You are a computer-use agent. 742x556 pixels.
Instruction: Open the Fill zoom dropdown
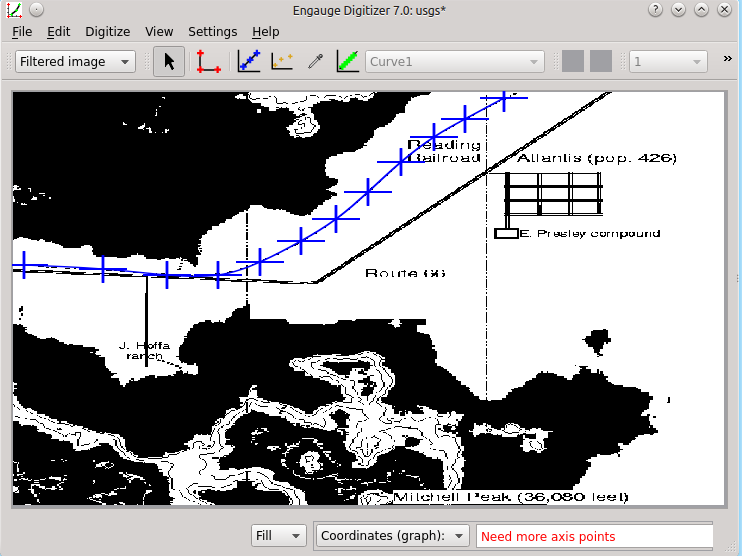279,536
